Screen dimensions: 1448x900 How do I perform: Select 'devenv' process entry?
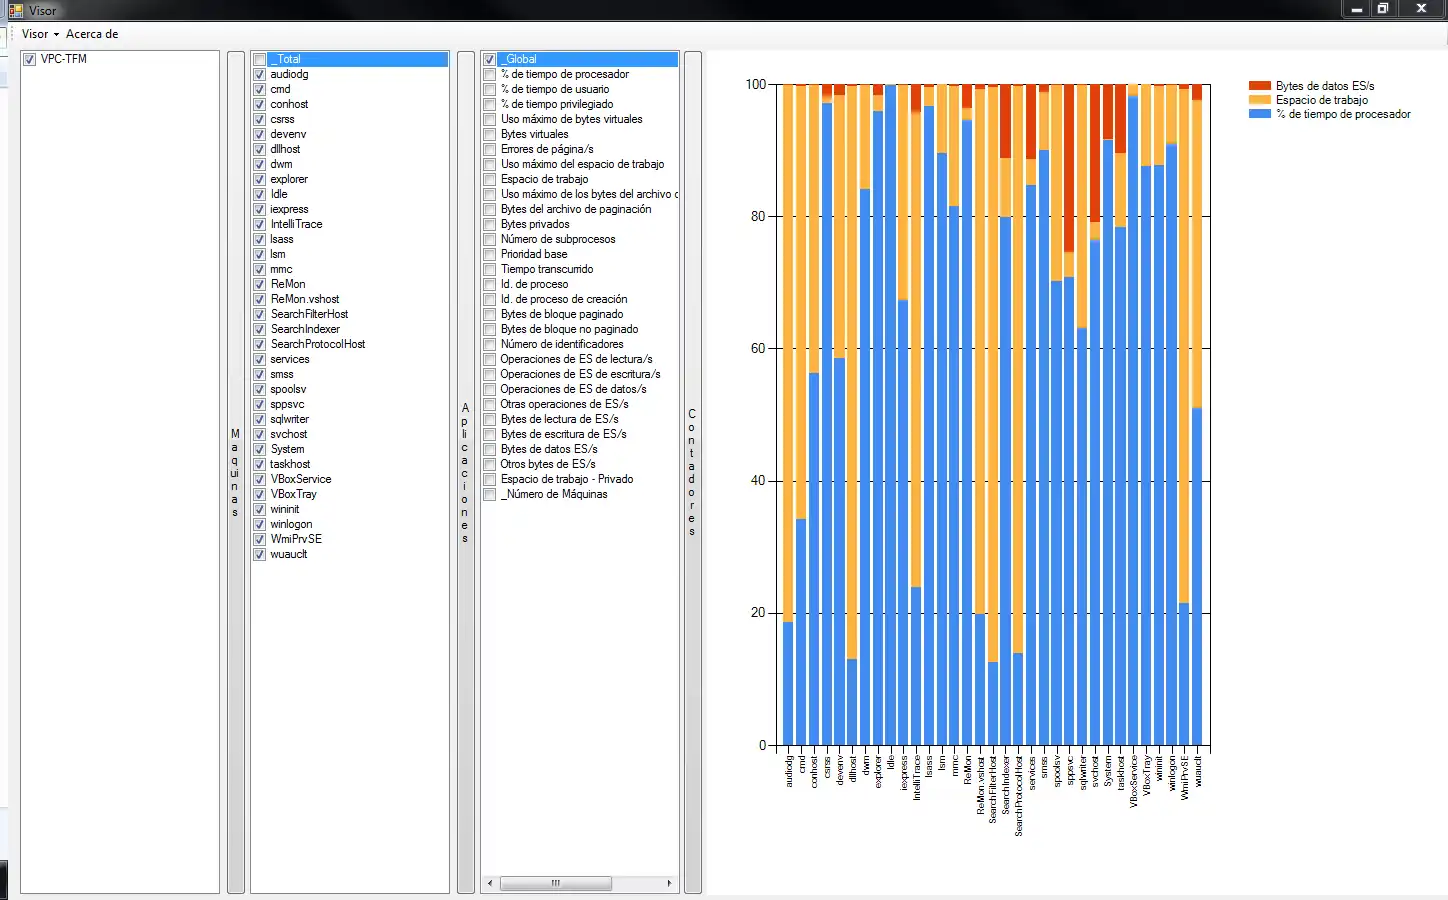288,134
